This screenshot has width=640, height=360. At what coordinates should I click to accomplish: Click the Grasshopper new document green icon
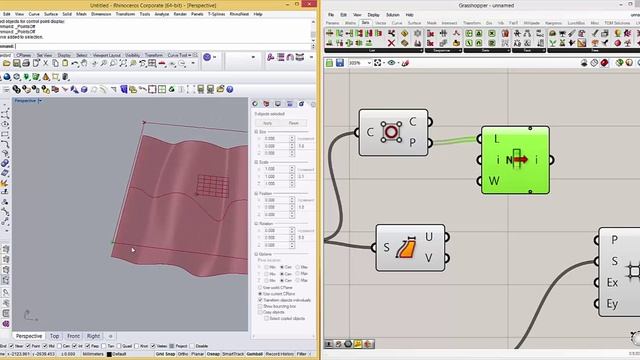(x=329, y=63)
